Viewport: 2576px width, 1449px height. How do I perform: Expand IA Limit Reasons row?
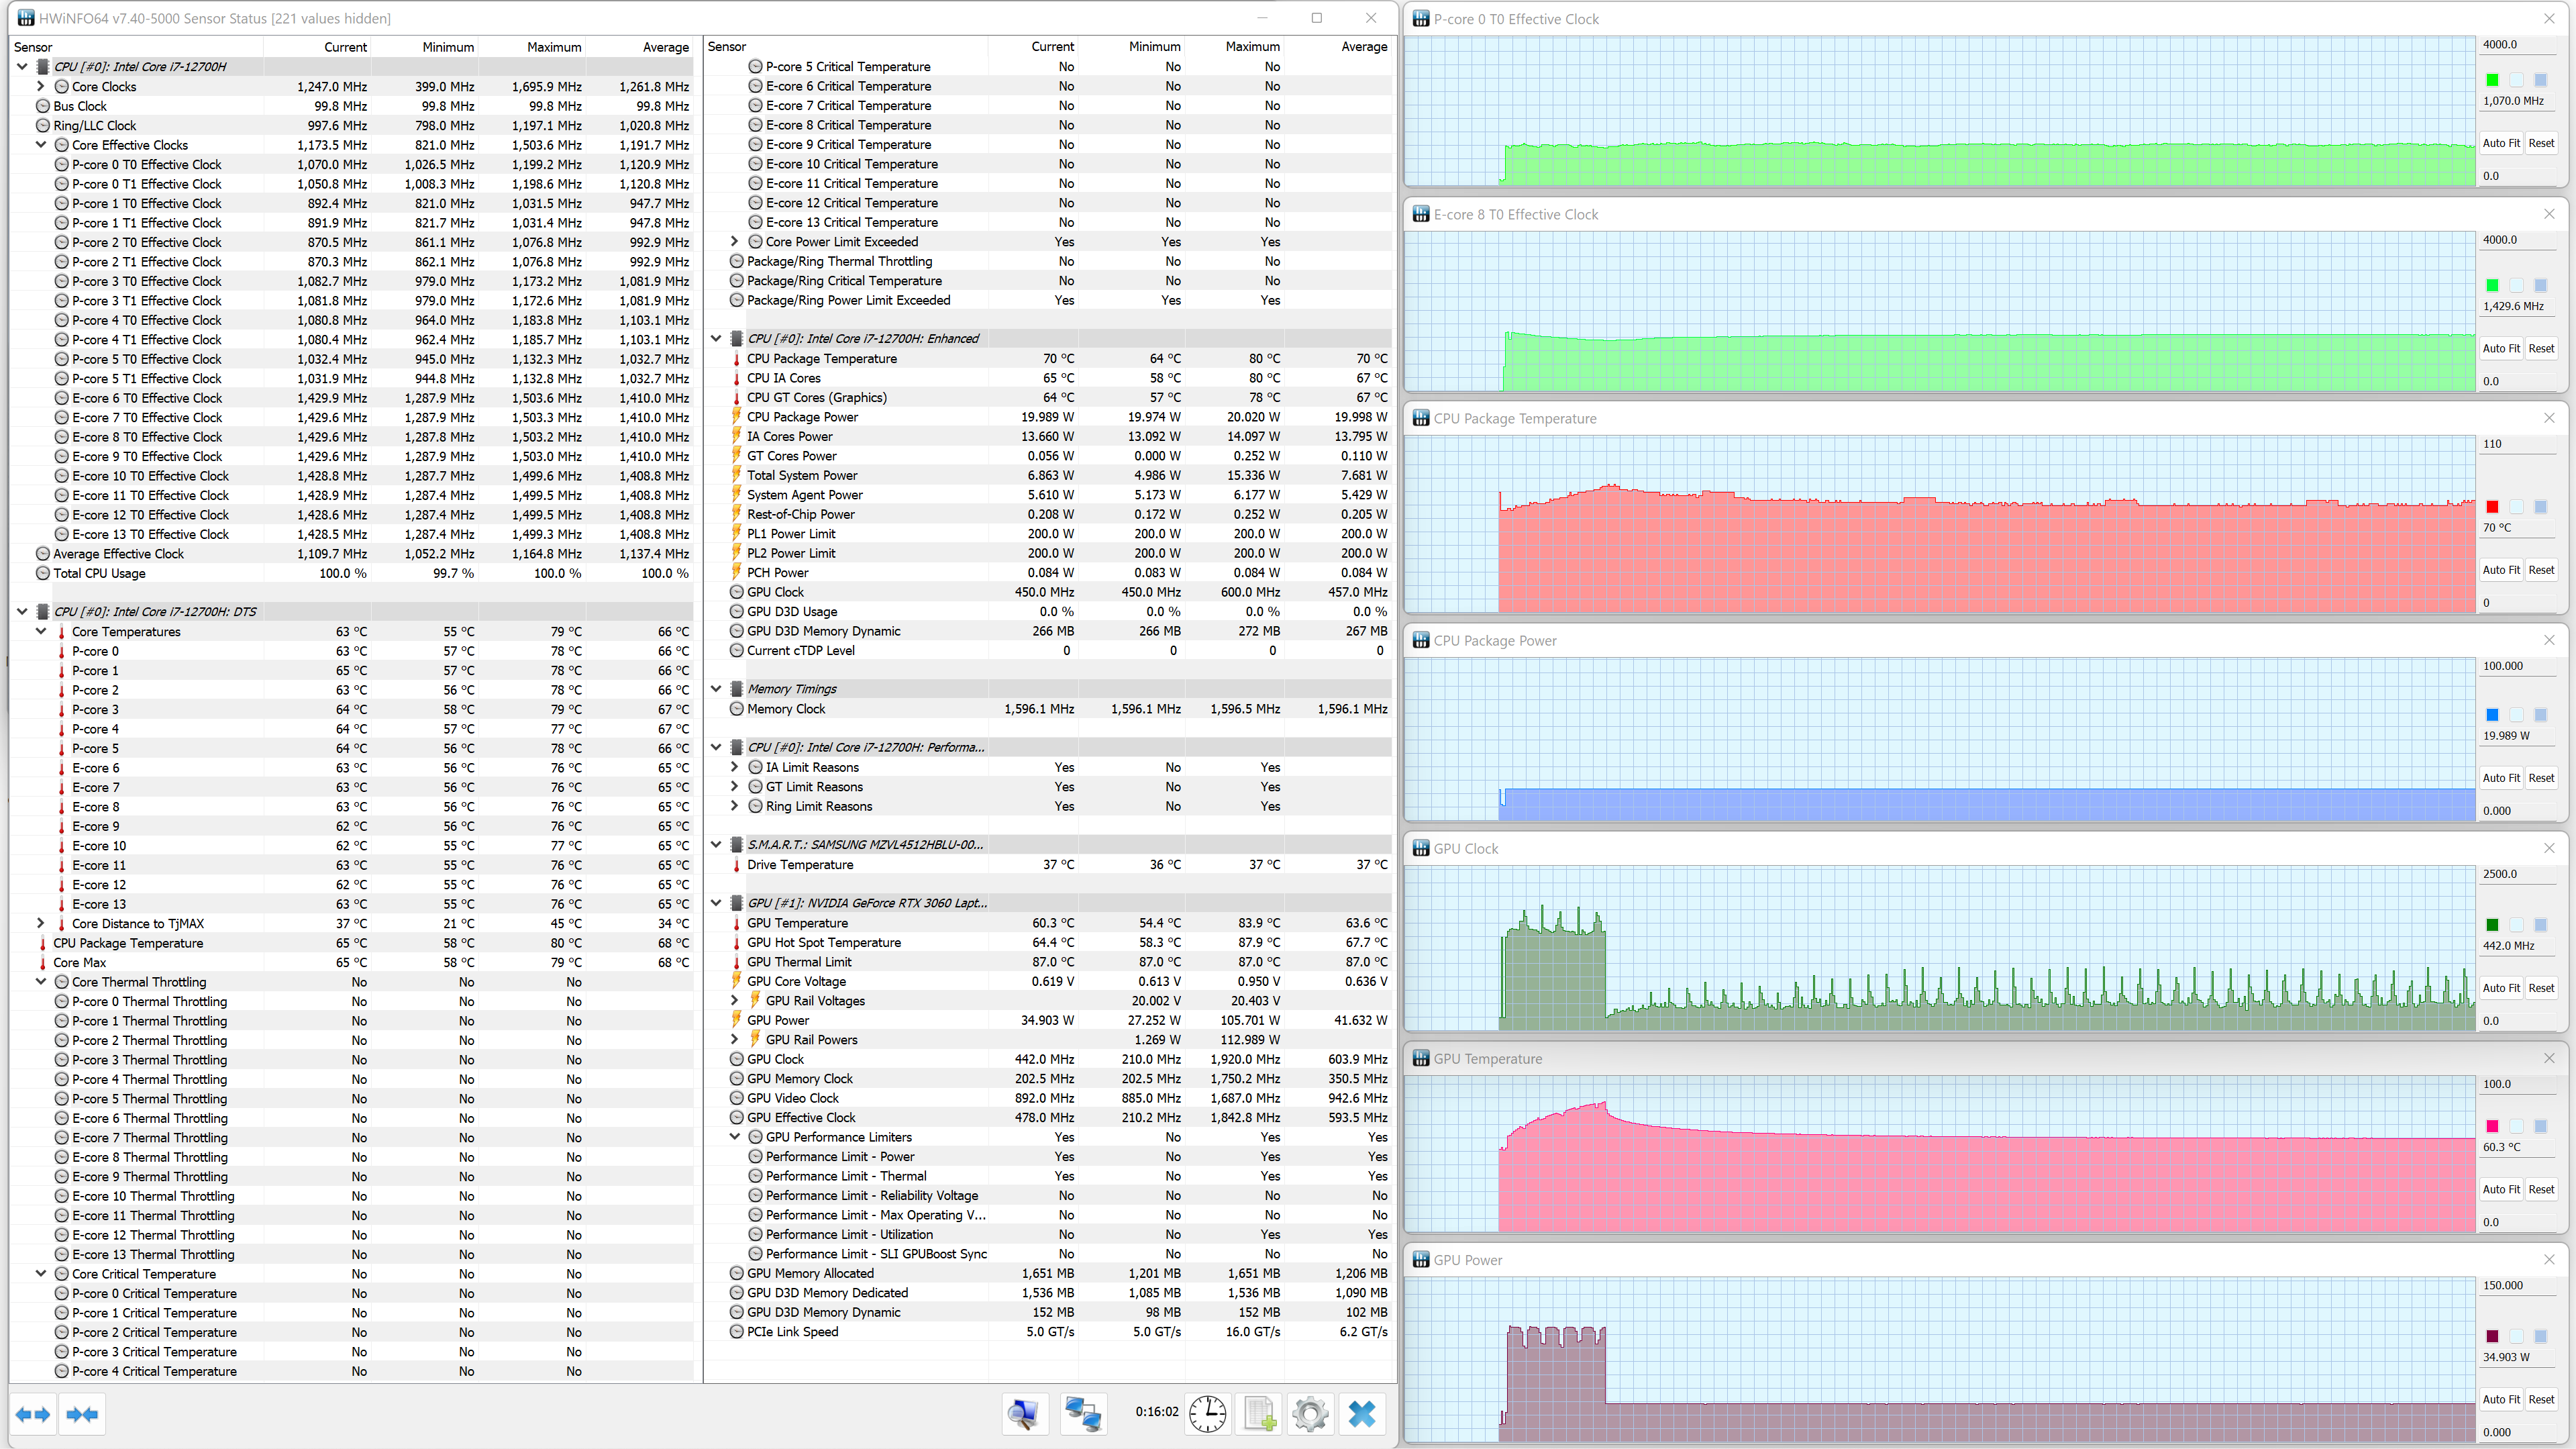coord(735,767)
